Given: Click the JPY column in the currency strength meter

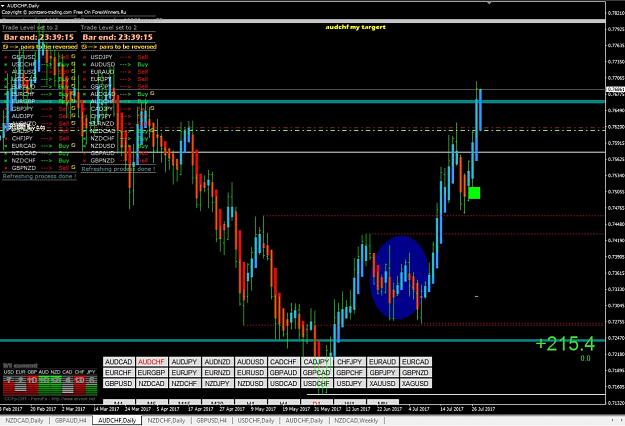Looking at the screenshot, I should [91, 381].
